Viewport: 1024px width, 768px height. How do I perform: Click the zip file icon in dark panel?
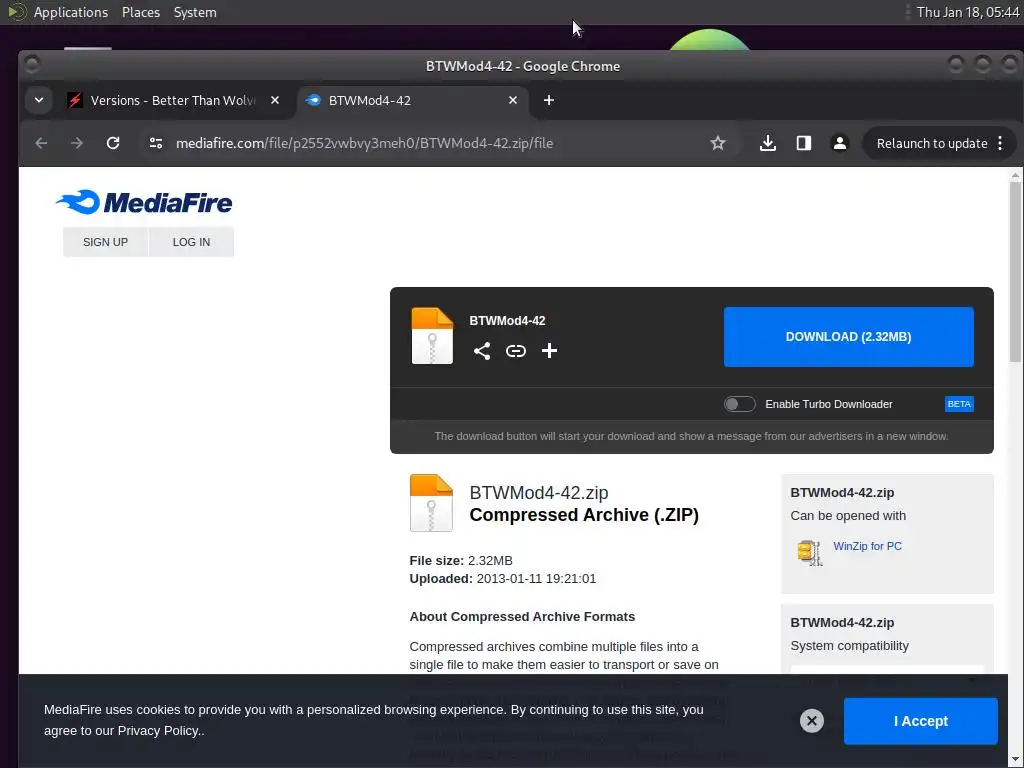pos(432,336)
